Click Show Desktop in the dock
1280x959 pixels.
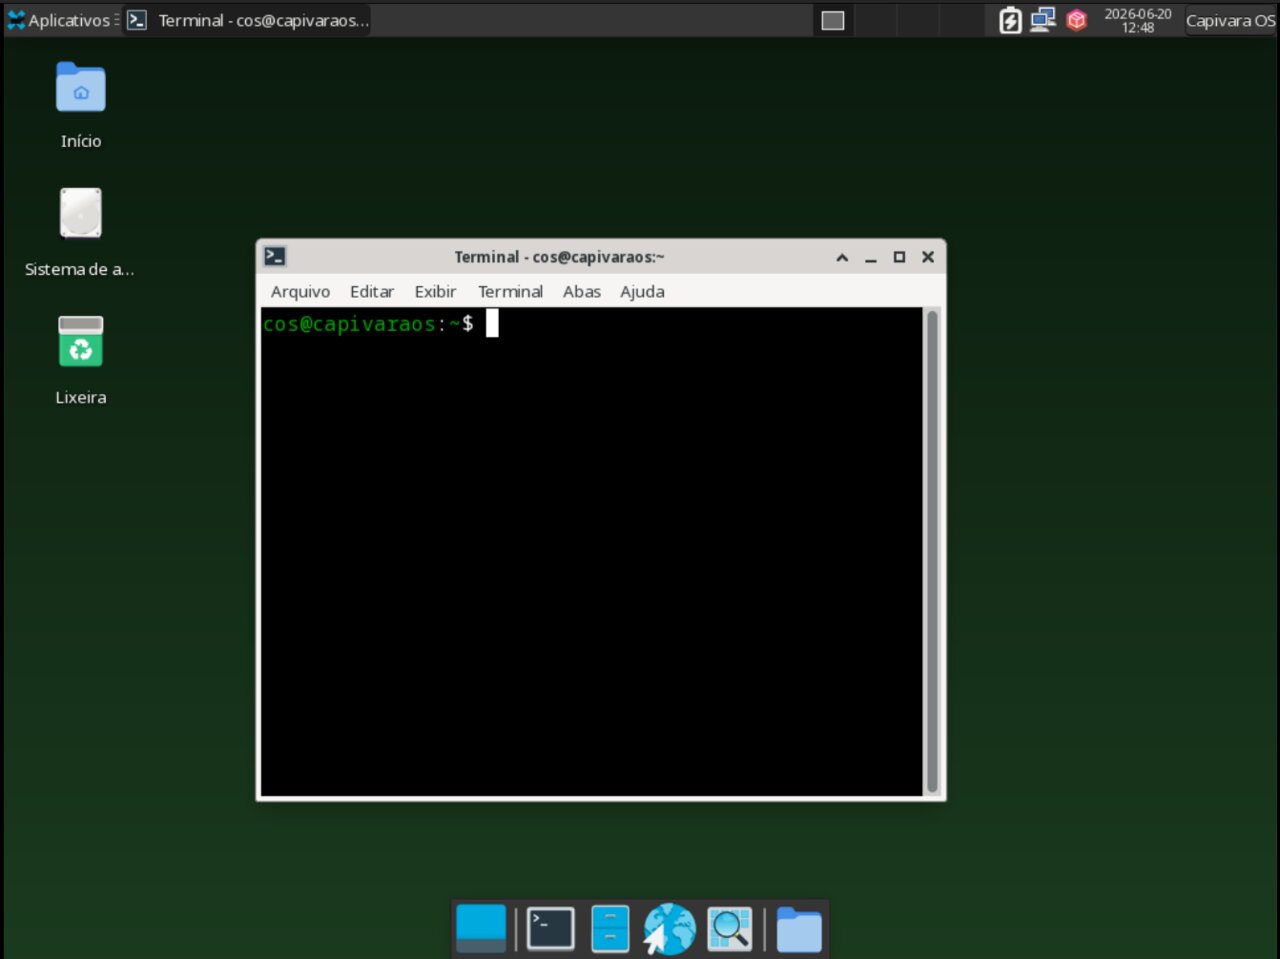[481, 928]
